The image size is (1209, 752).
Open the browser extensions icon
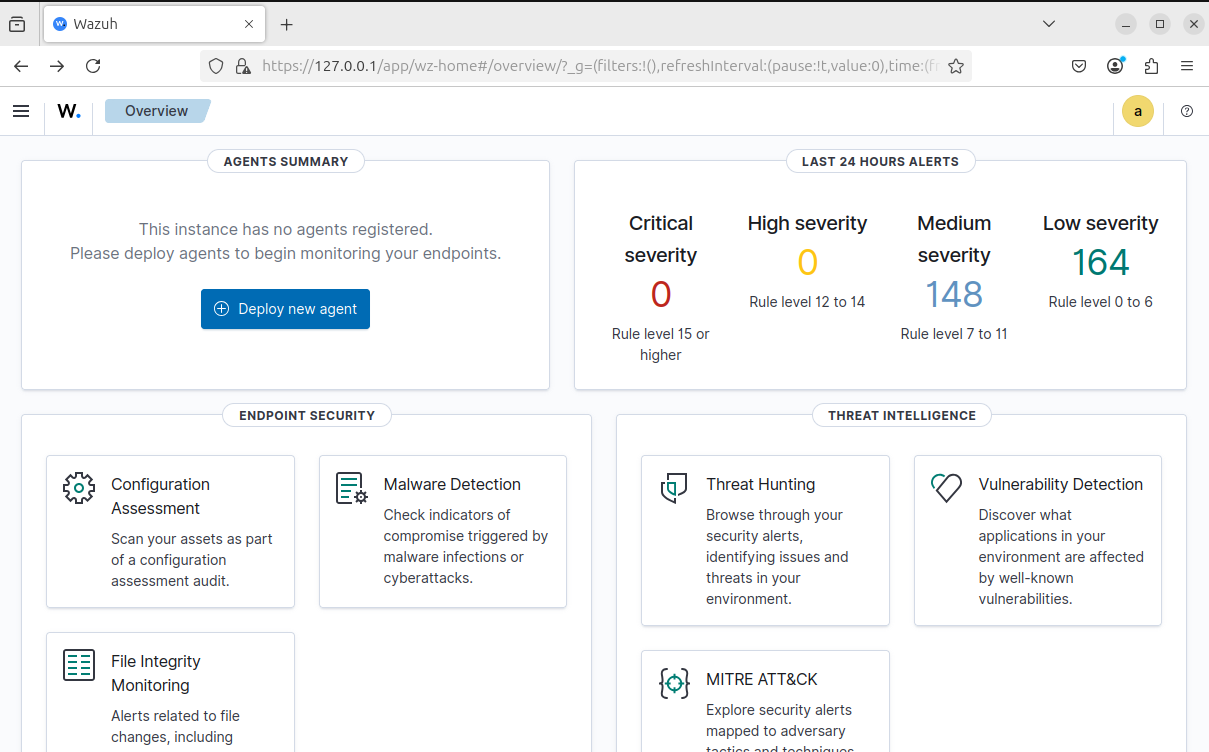1151,66
